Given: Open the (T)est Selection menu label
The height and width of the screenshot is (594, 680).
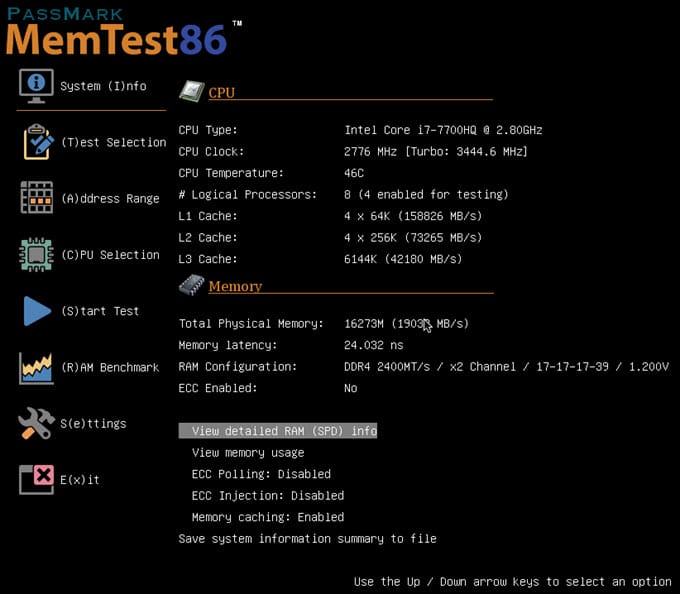Looking at the screenshot, I should point(114,142).
